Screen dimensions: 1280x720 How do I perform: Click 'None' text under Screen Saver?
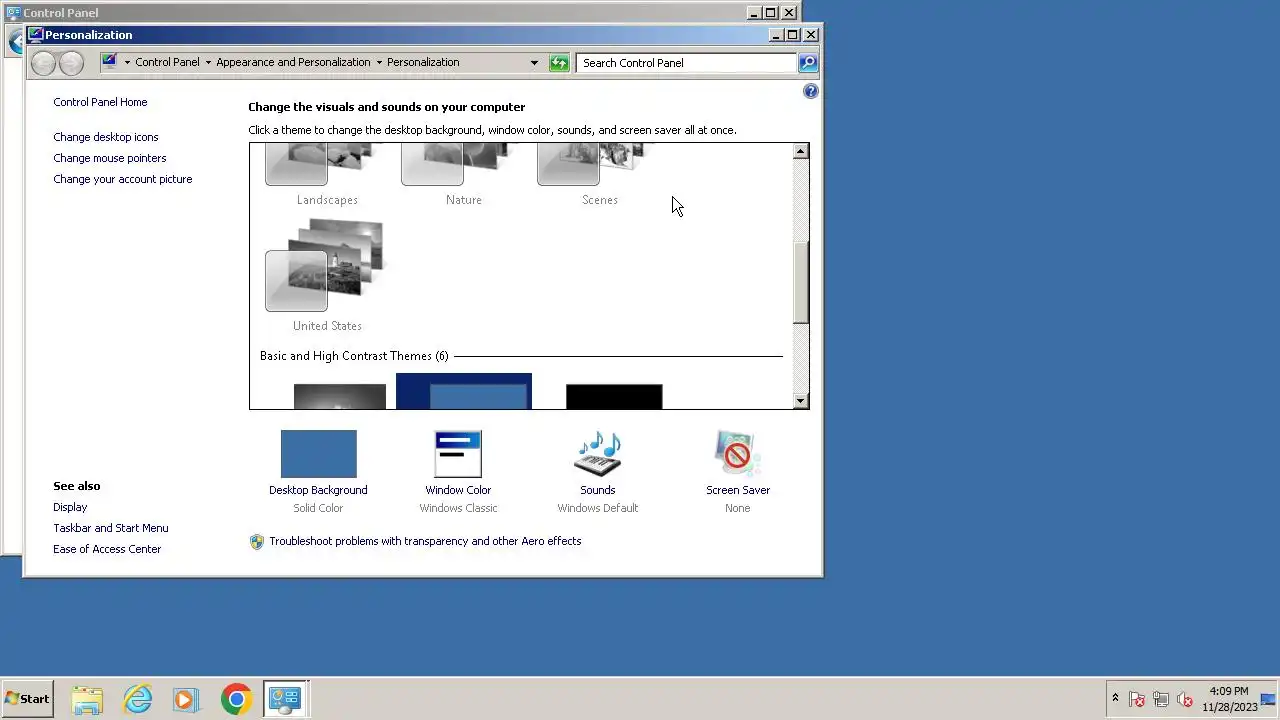(x=738, y=508)
